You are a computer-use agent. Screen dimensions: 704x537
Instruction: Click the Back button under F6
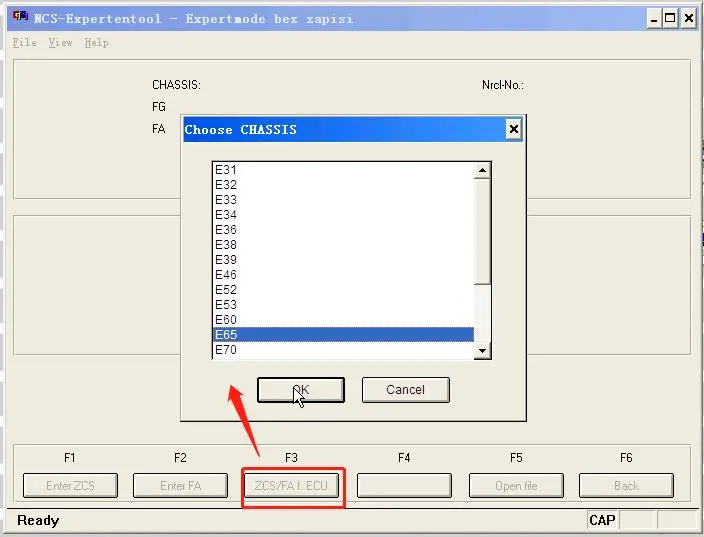(626, 485)
